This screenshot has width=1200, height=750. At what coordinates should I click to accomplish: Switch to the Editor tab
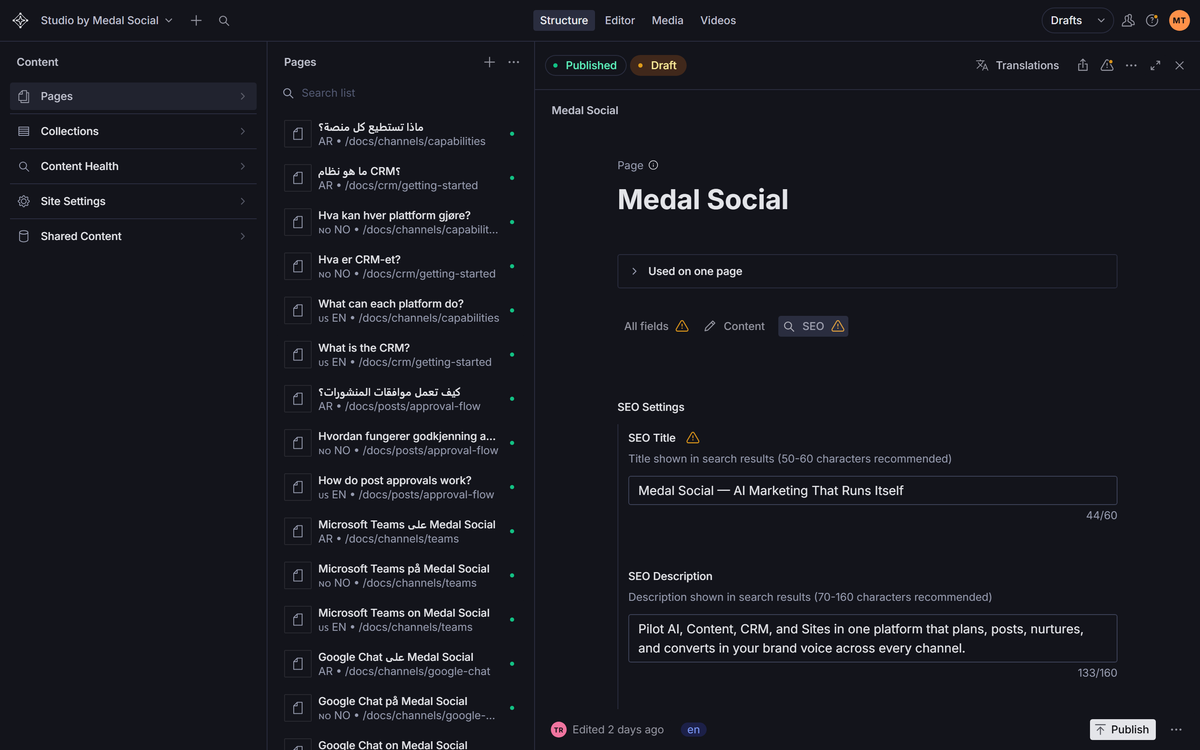(620, 20)
